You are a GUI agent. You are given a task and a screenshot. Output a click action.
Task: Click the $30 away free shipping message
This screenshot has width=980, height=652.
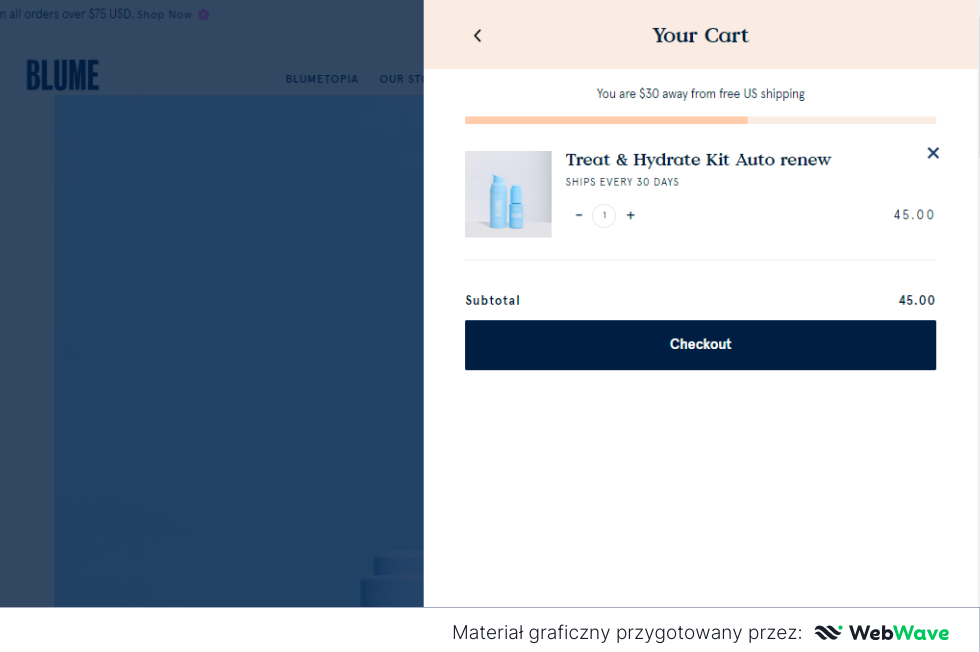(x=700, y=94)
